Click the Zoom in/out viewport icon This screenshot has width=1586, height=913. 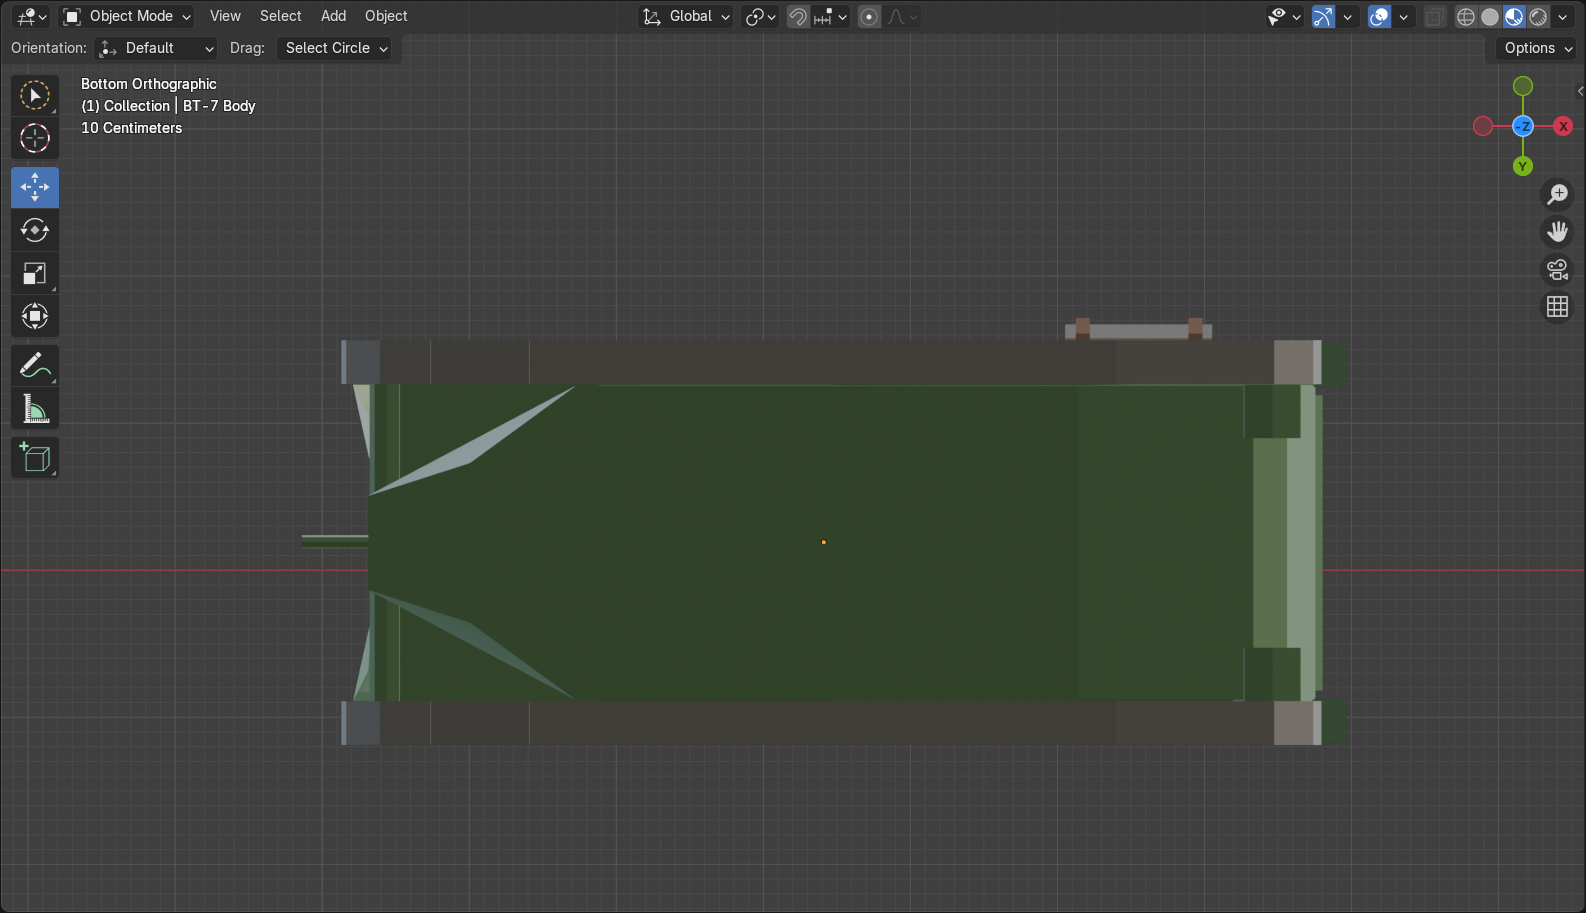click(x=1557, y=194)
